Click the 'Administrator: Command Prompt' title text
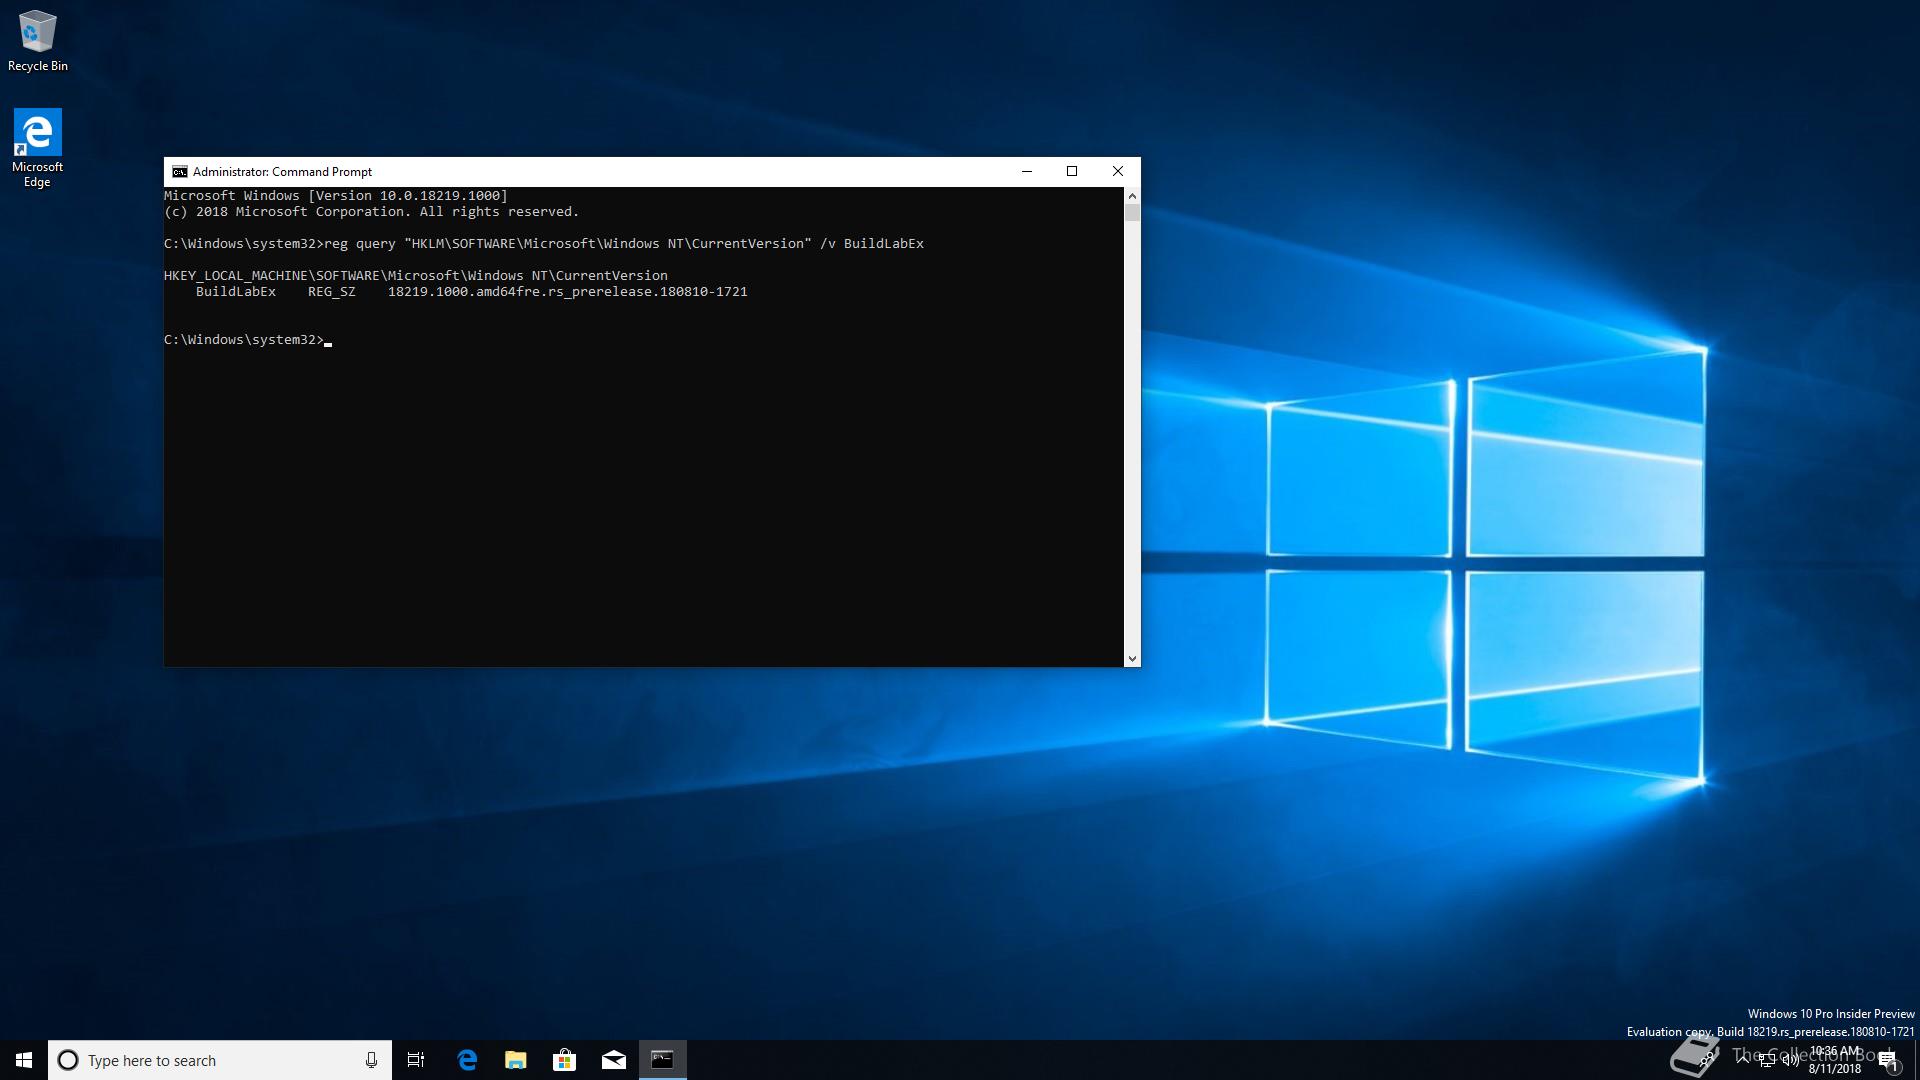Screen dimensions: 1920x1080 coord(282,172)
